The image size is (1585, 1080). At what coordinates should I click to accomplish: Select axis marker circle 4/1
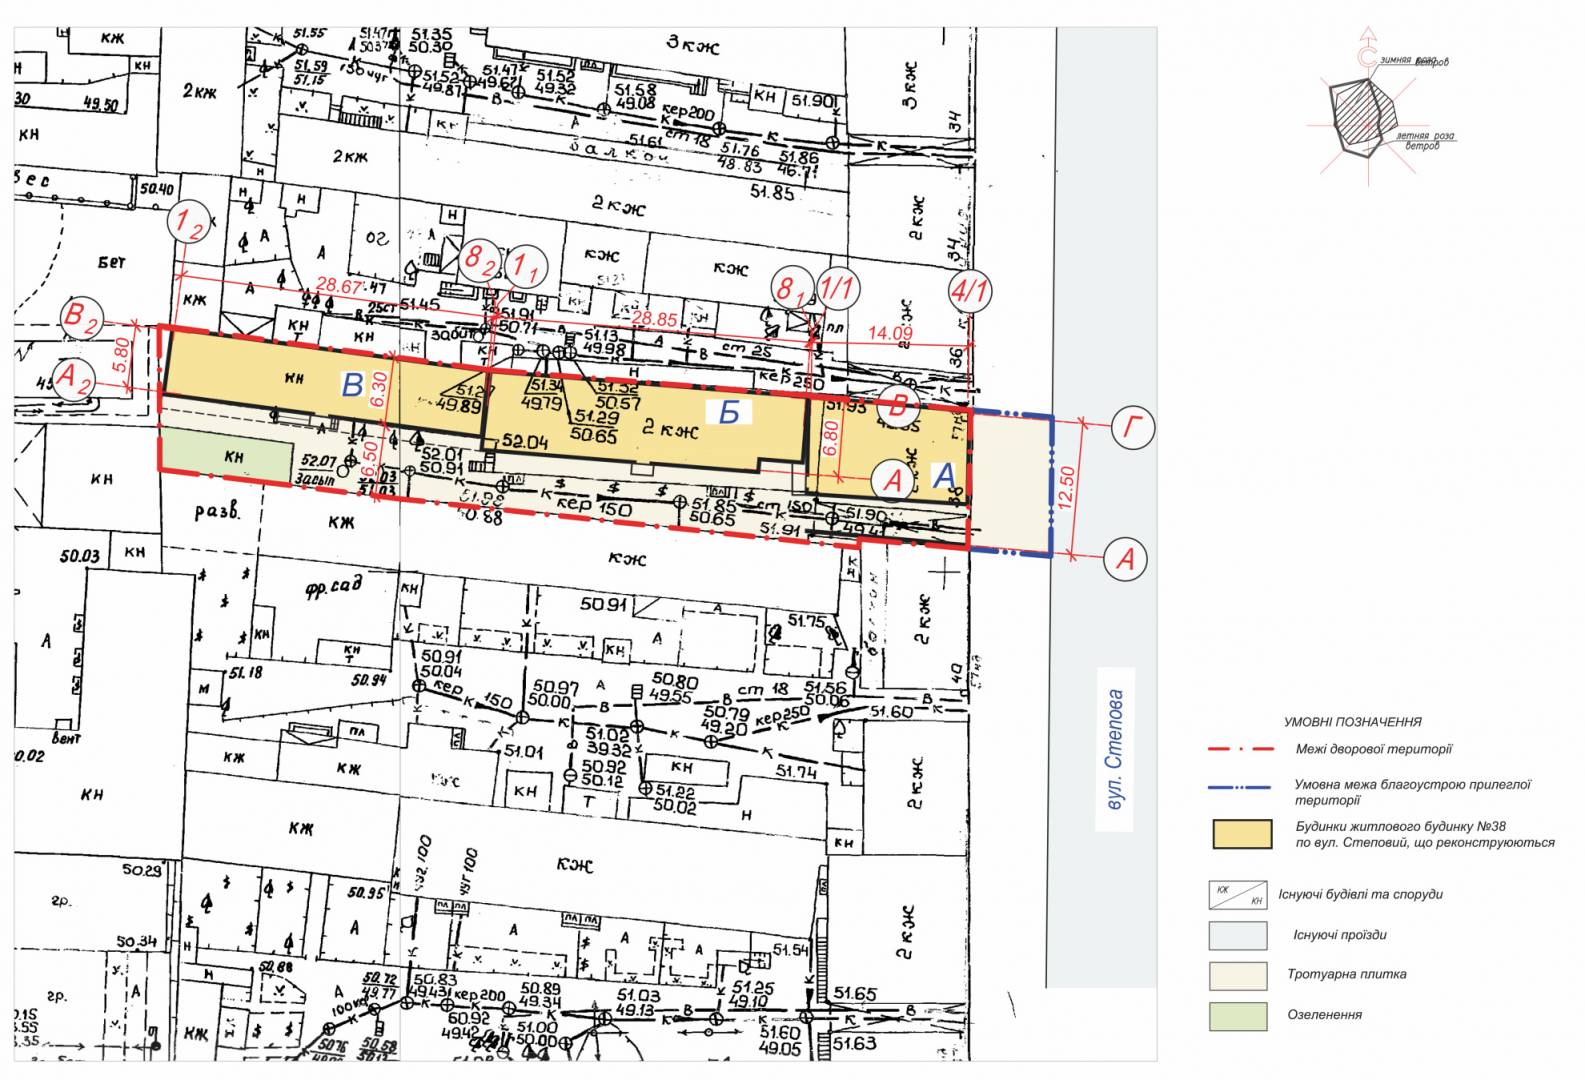pos(969,293)
